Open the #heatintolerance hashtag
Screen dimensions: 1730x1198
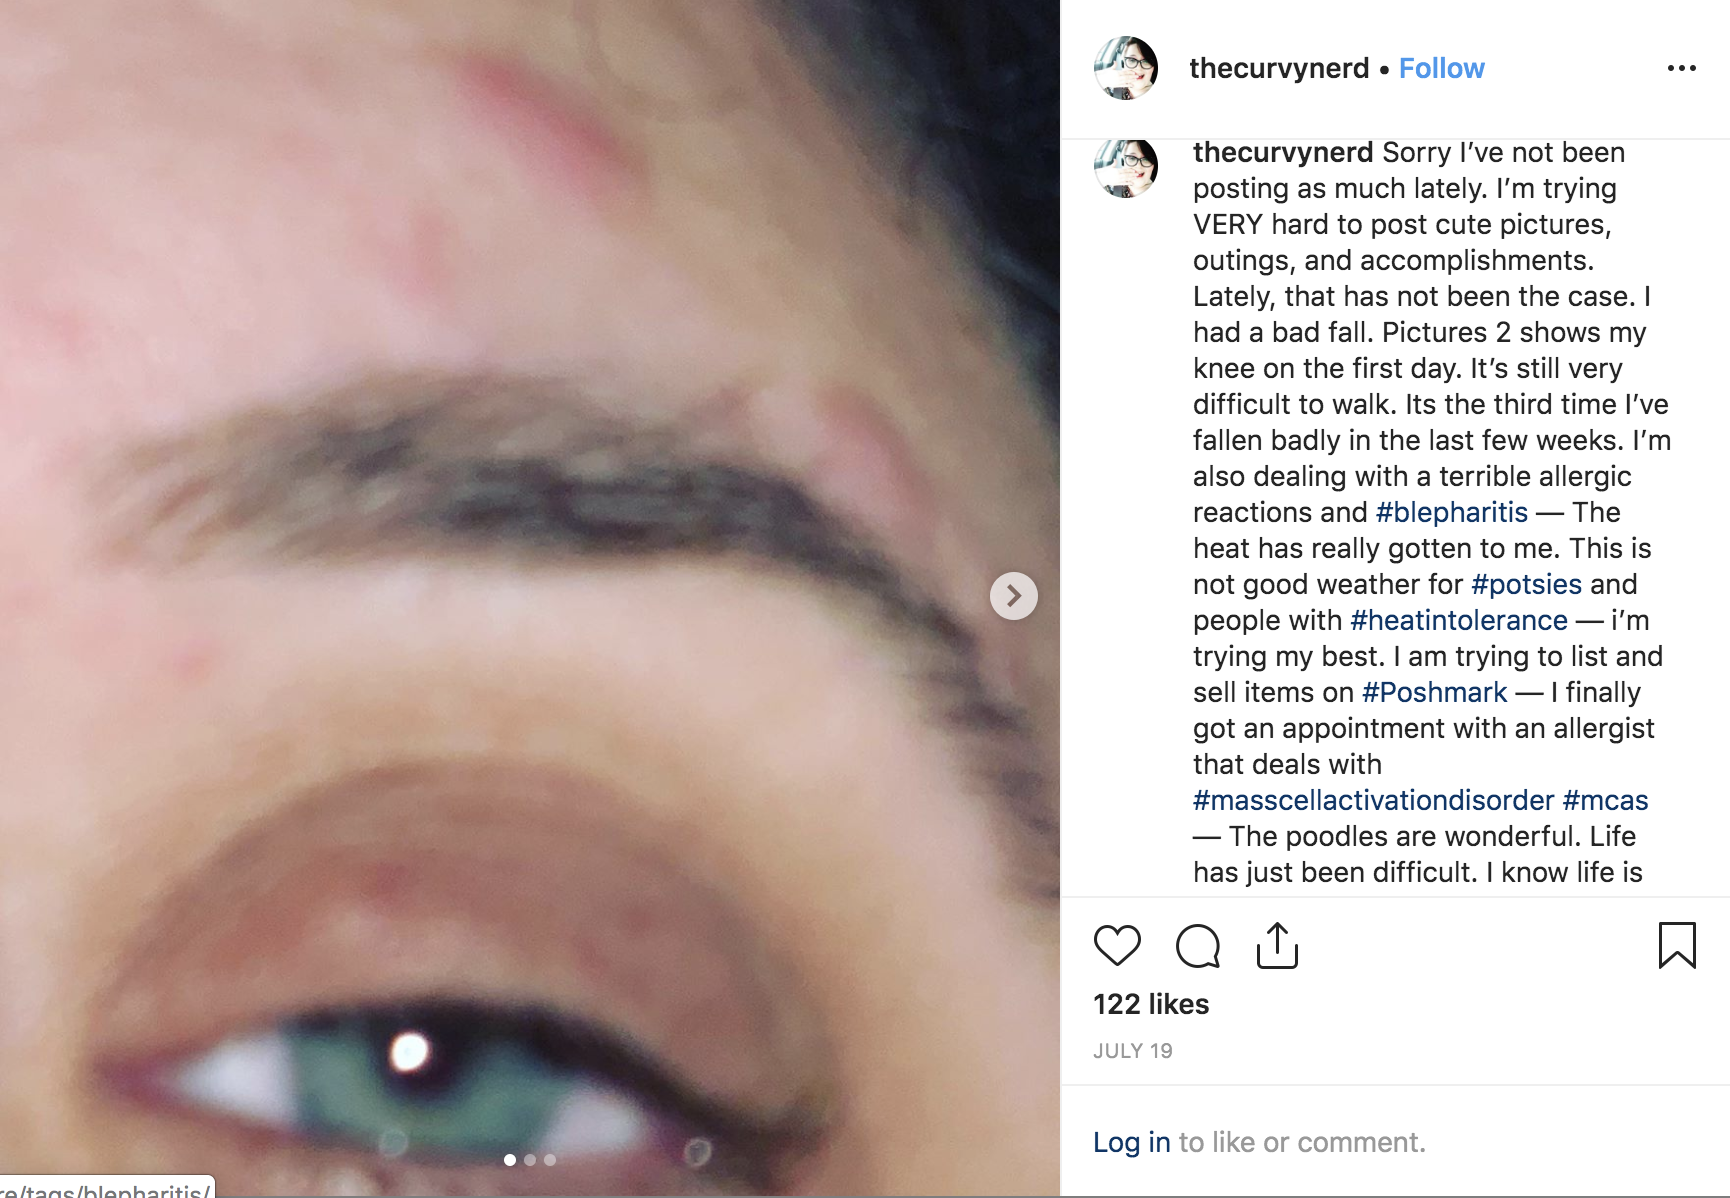pyautogui.click(x=1459, y=620)
